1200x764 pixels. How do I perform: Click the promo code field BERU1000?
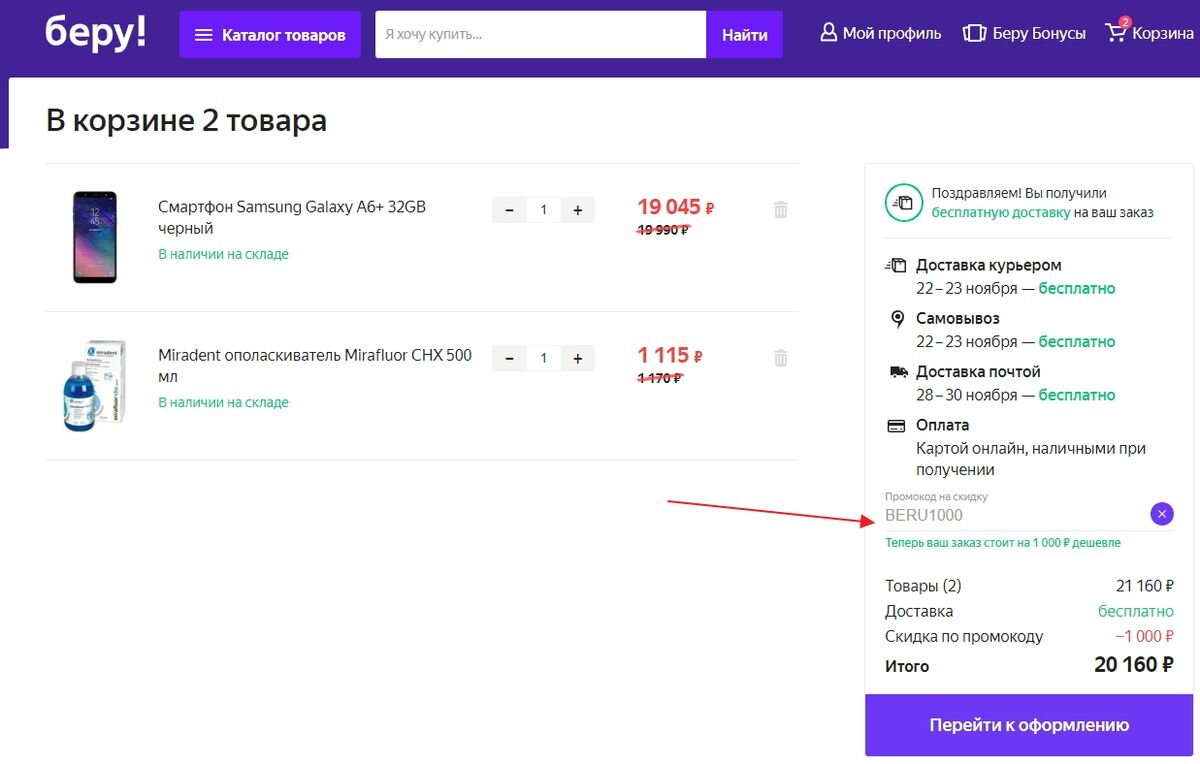click(1015, 515)
